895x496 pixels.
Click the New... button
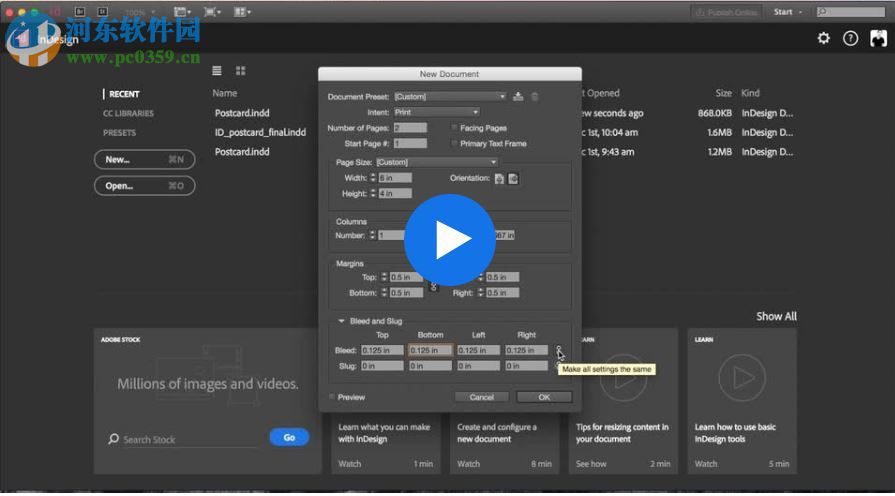tap(144, 159)
